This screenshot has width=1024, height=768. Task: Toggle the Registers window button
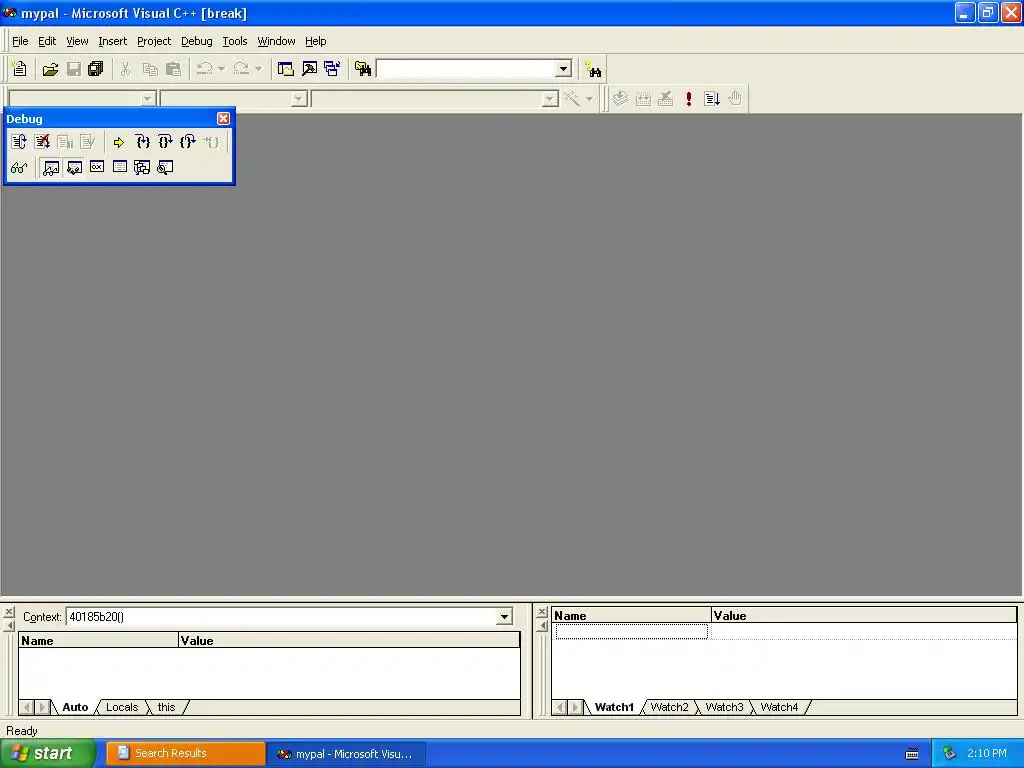pyautogui.click(x=97, y=168)
